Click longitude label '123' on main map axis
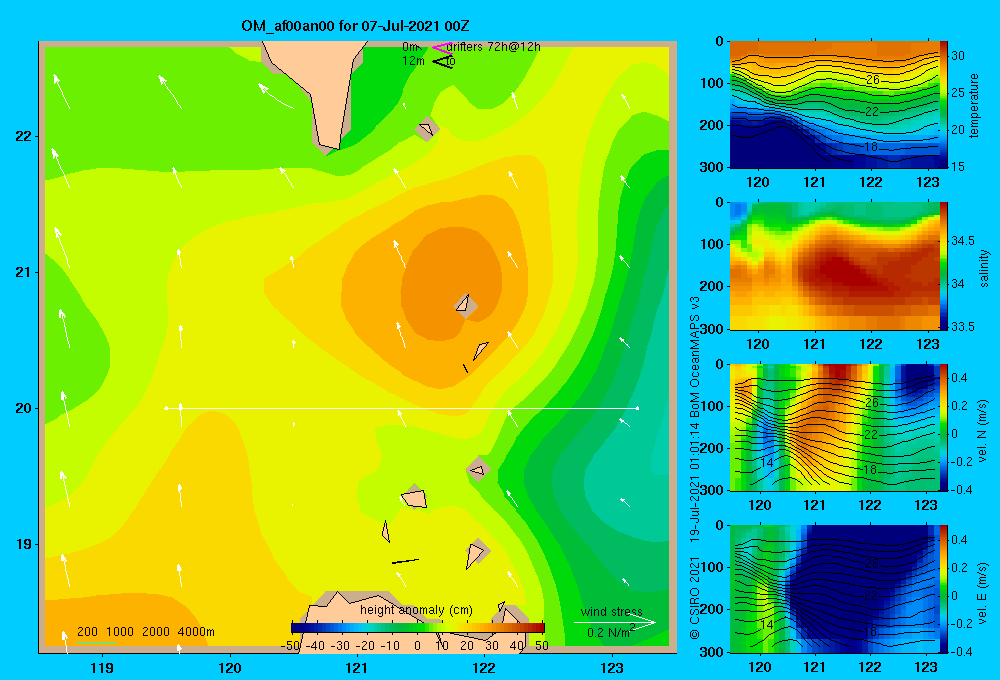Image resolution: width=1000 pixels, height=680 pixels. [612, 668]
